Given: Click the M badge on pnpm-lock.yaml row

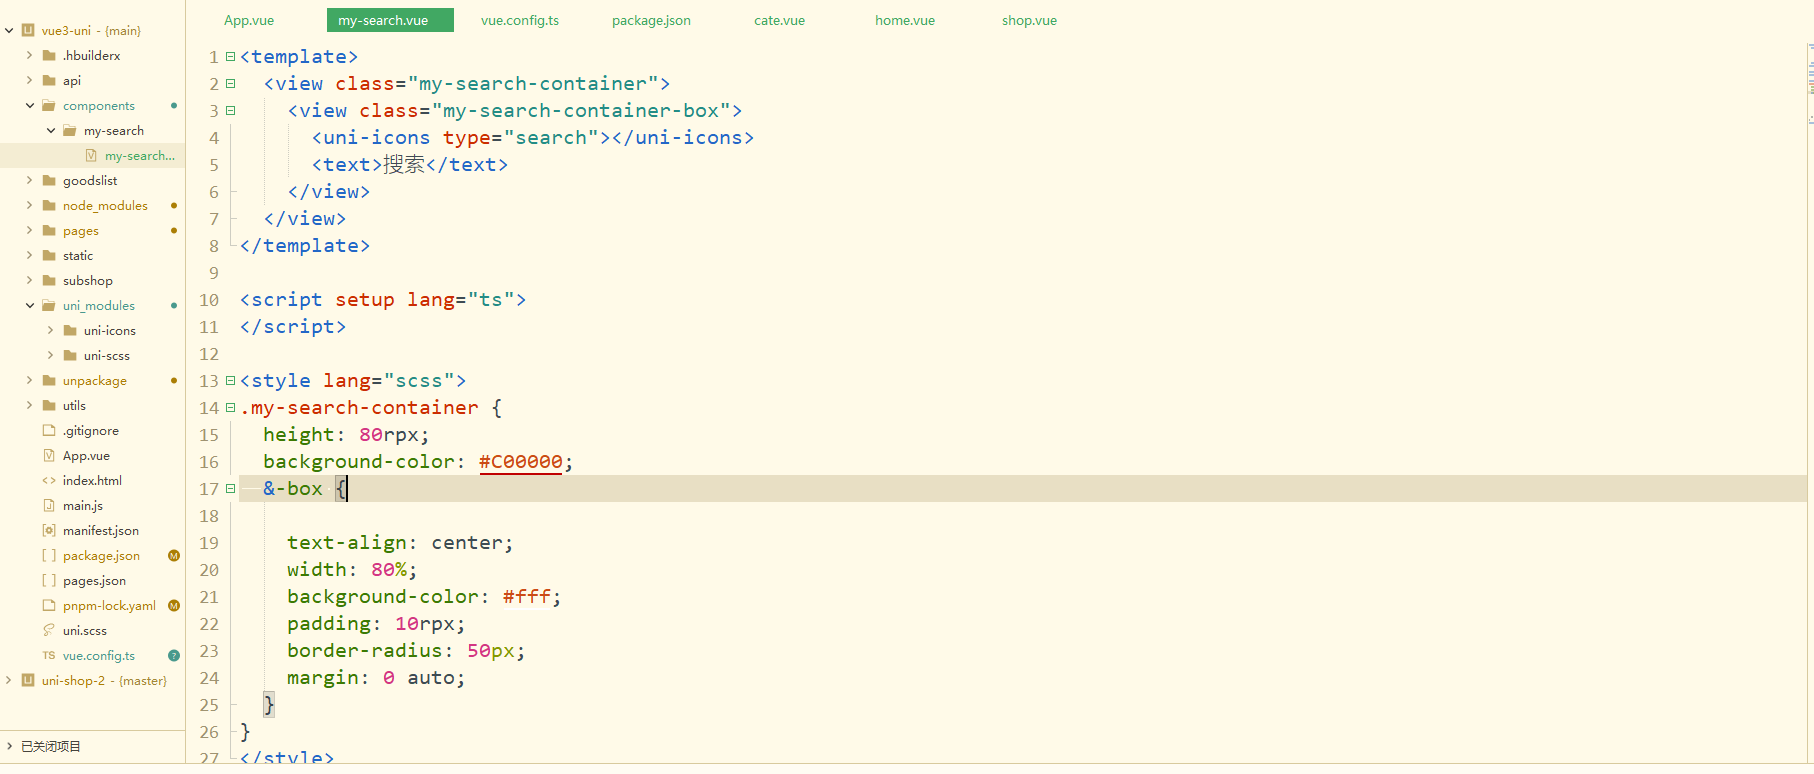Looking at the screenshot, I should coord(174,606).
